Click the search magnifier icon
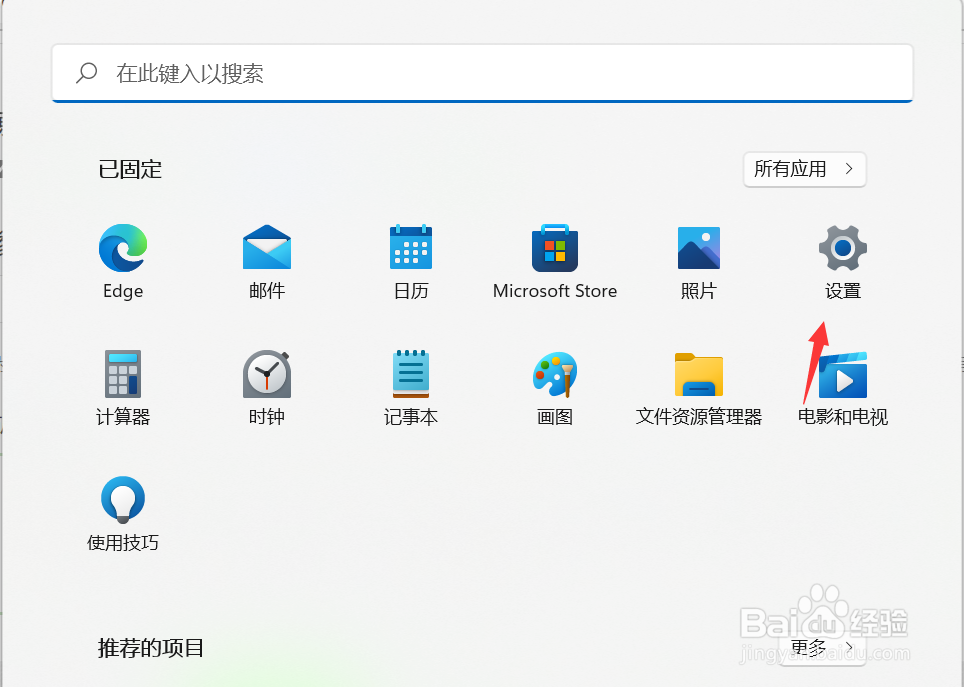The height and width of the screenshot is (687, 964). point(87,73)
